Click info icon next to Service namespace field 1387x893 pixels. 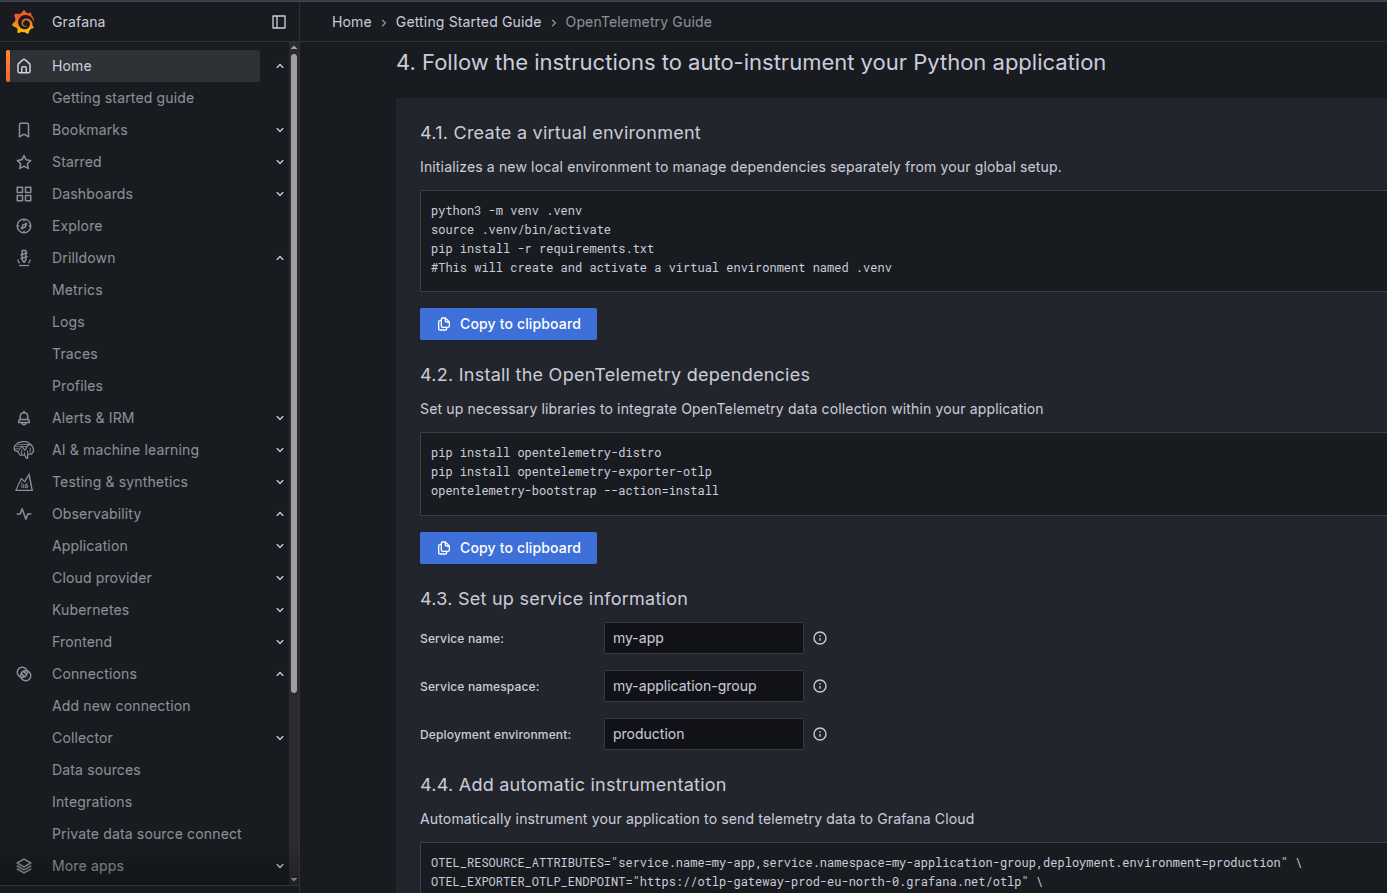[820, 686]
